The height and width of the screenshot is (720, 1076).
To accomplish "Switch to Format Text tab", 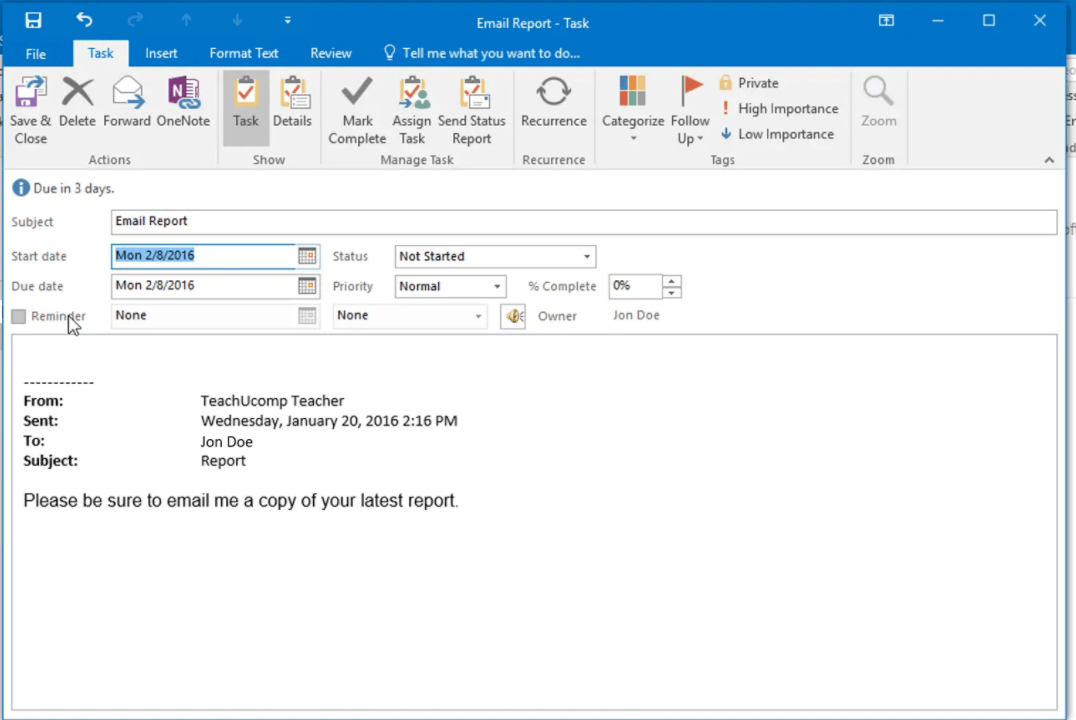I will [244, 53].
